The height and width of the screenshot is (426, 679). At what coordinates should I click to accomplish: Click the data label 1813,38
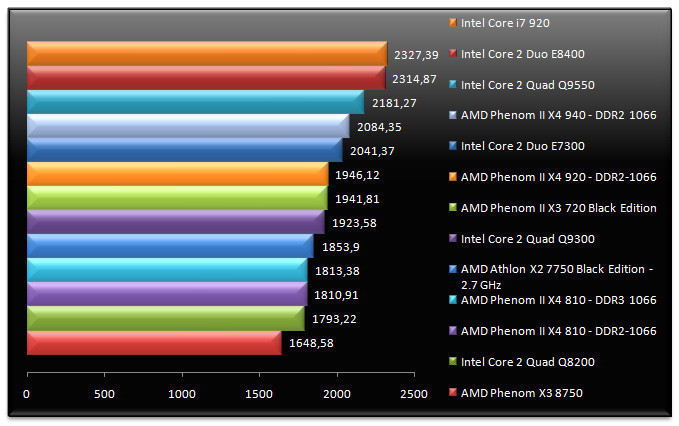[337, 271]
